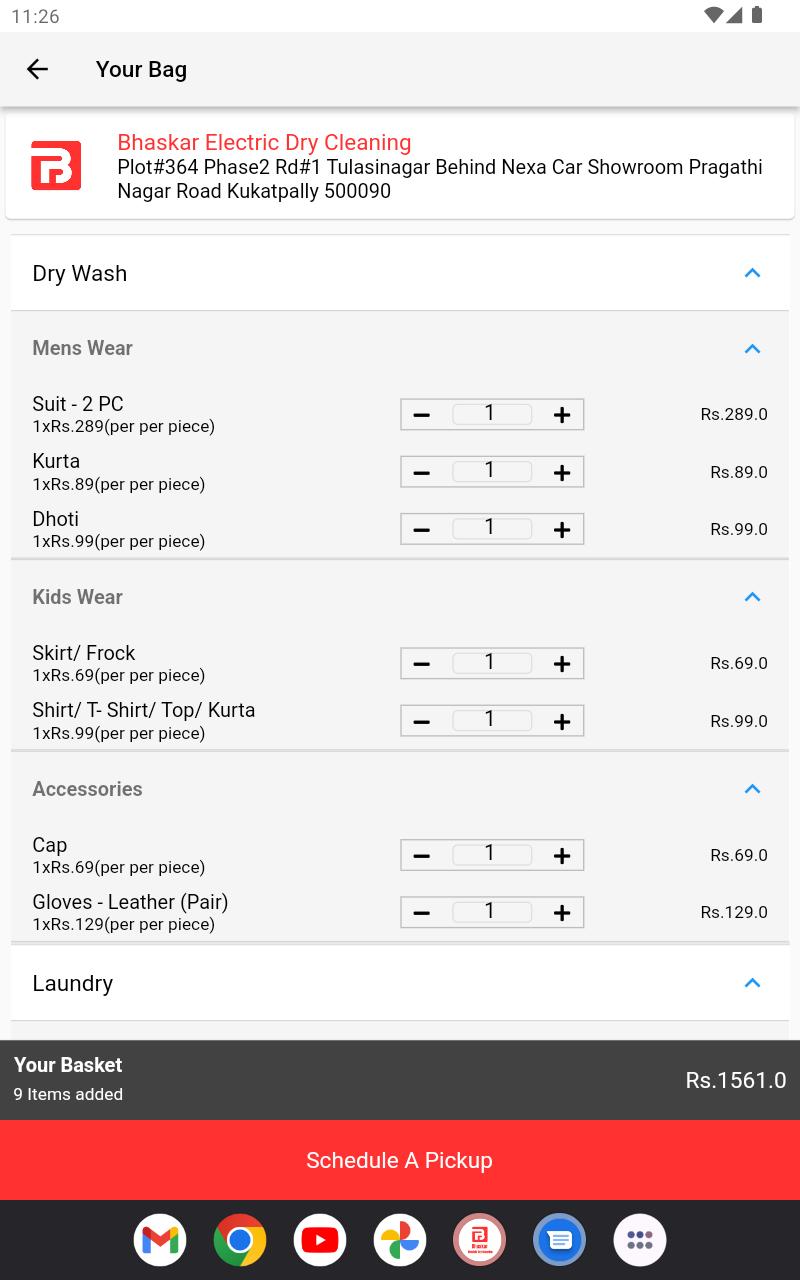
Task: Launch Chrome from the dock
Action: click(240, 1240)
